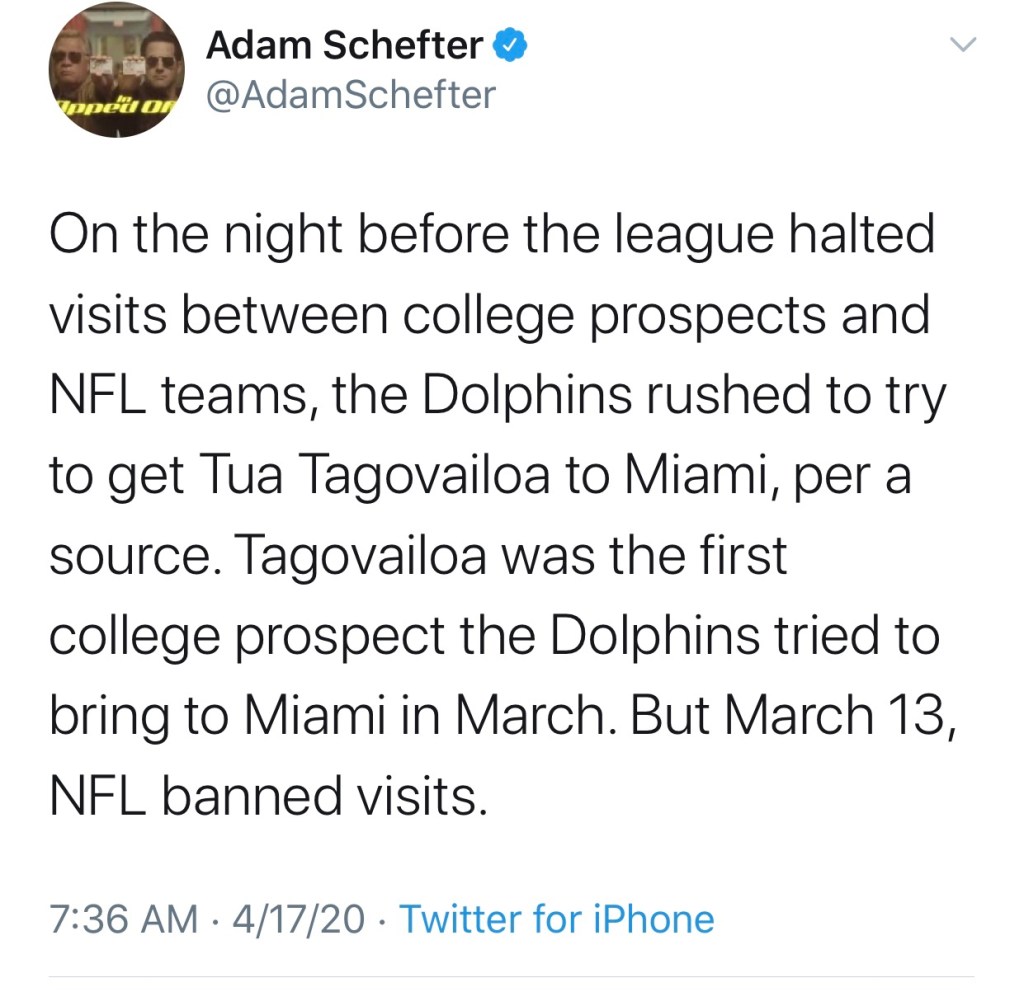Open the @AdamSchefter handle link

tap(350, 95)
